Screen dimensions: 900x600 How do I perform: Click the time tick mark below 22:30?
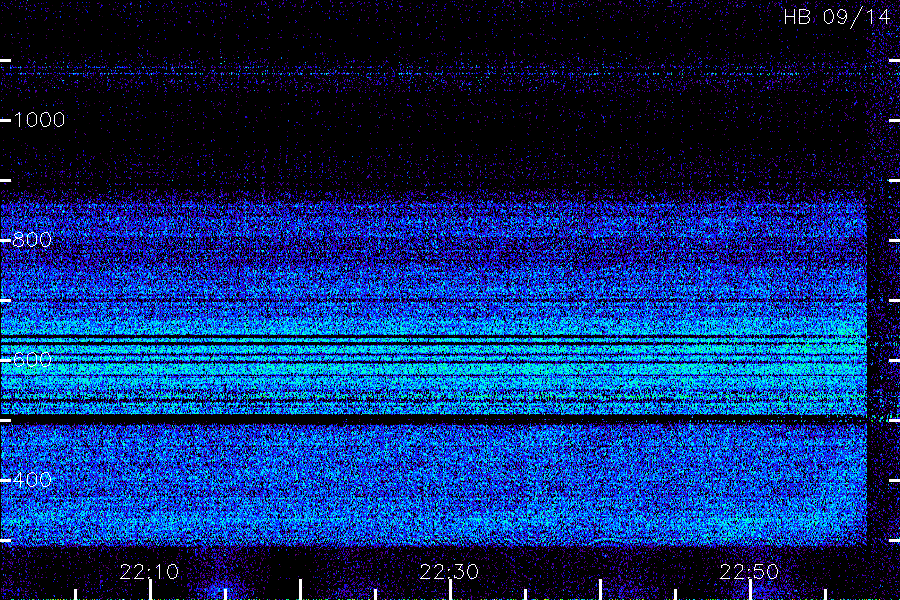pyautogui.click(x=450, y=590)
